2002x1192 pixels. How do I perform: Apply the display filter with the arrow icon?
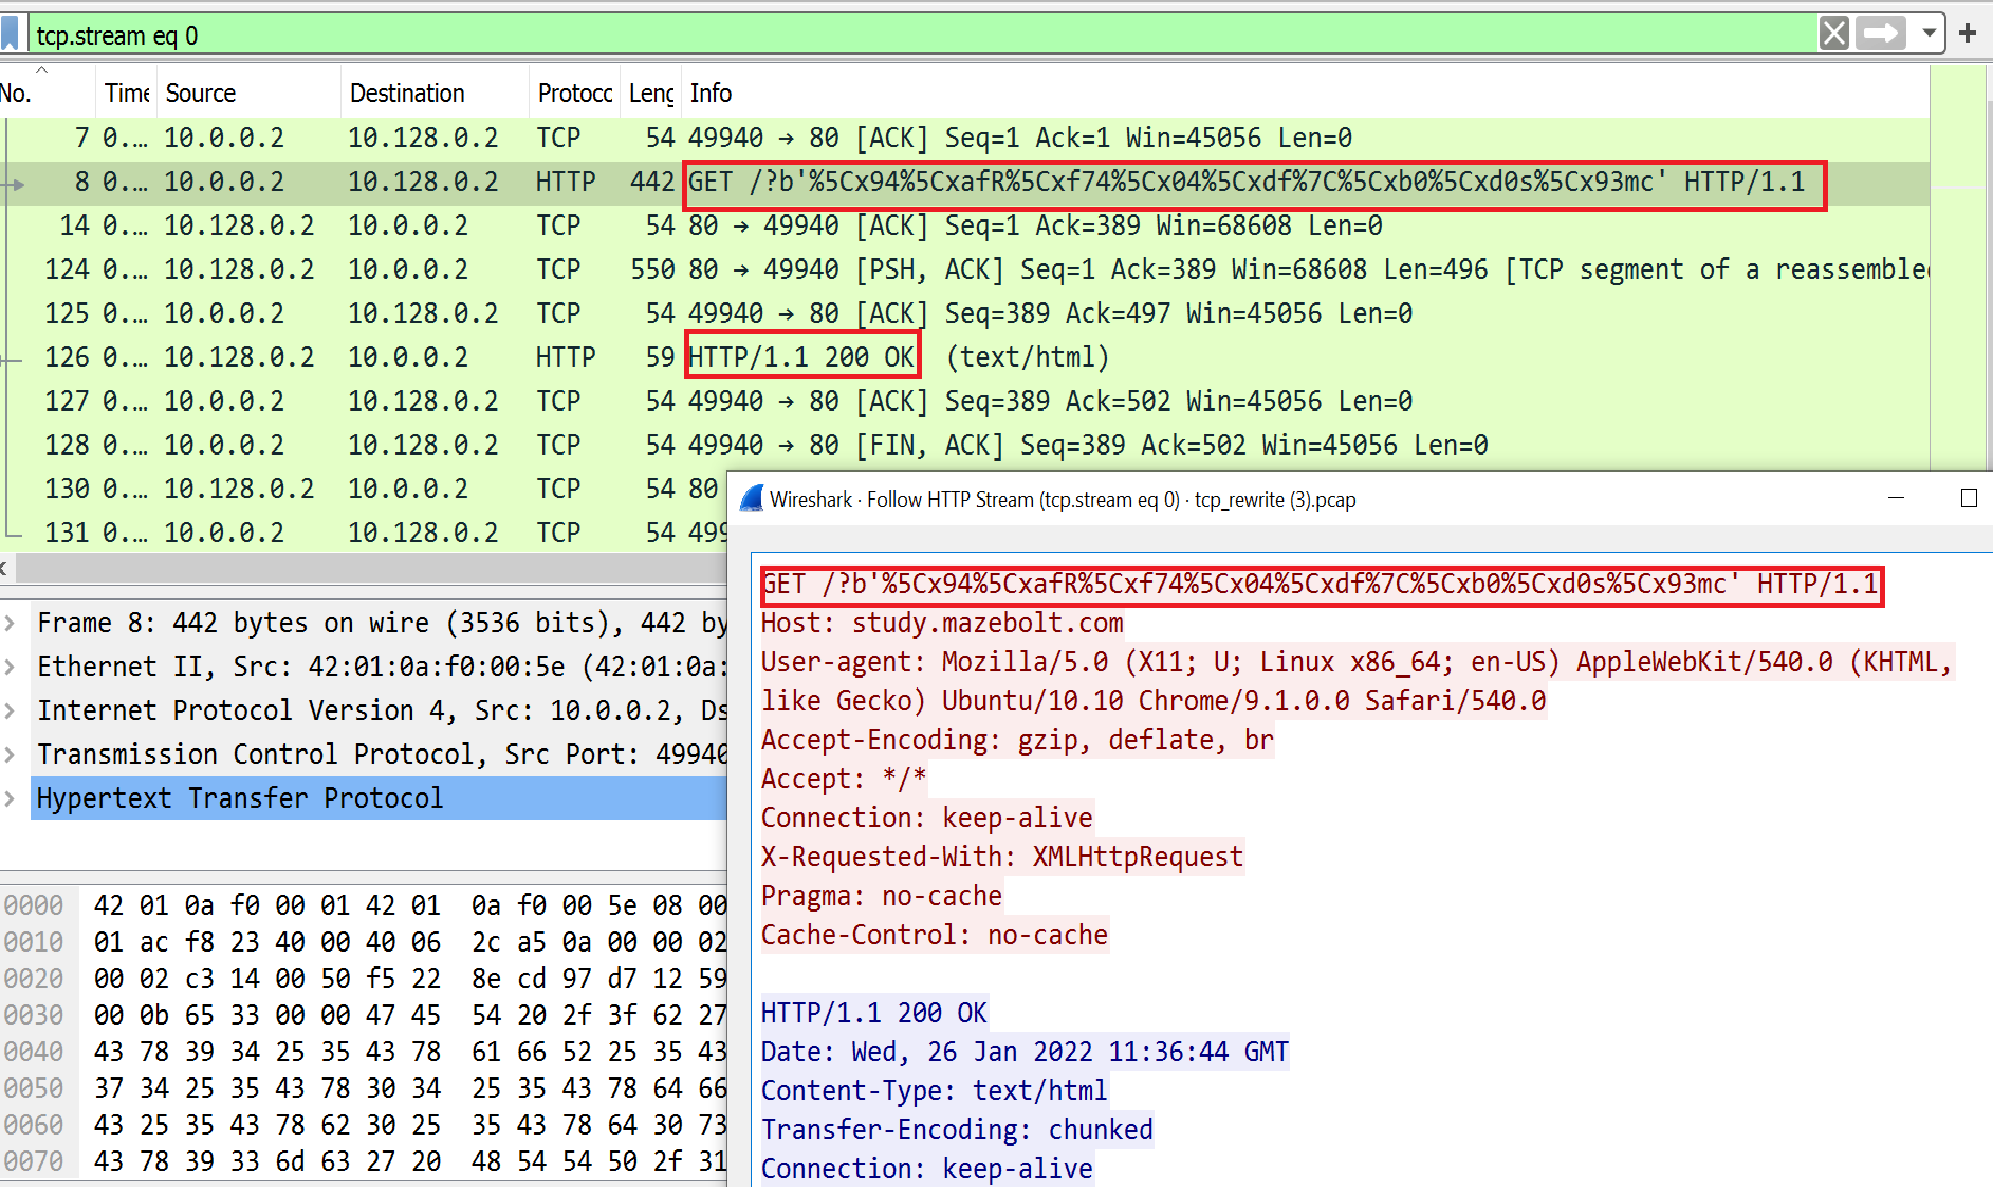1881,34
